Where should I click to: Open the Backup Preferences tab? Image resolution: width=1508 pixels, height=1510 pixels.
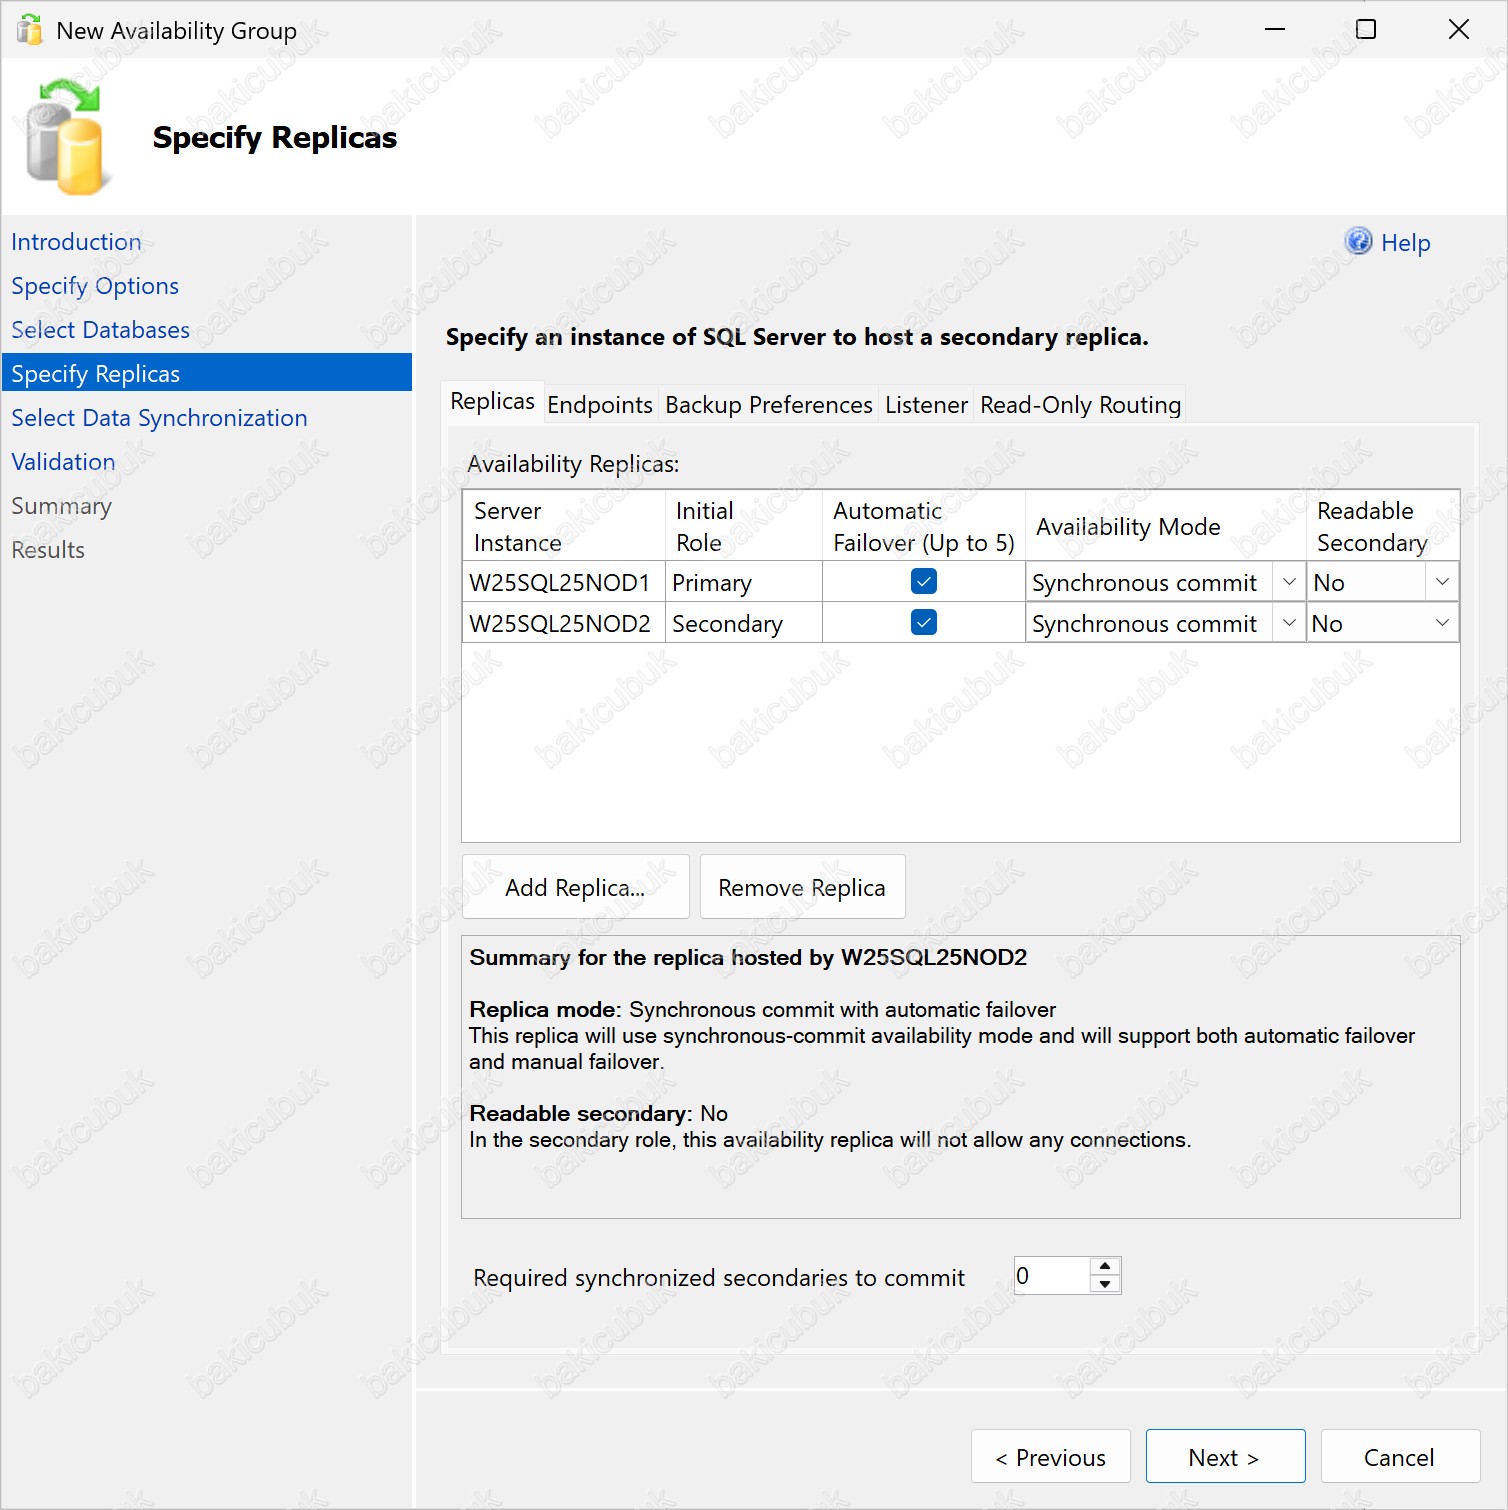pos(768,405)
